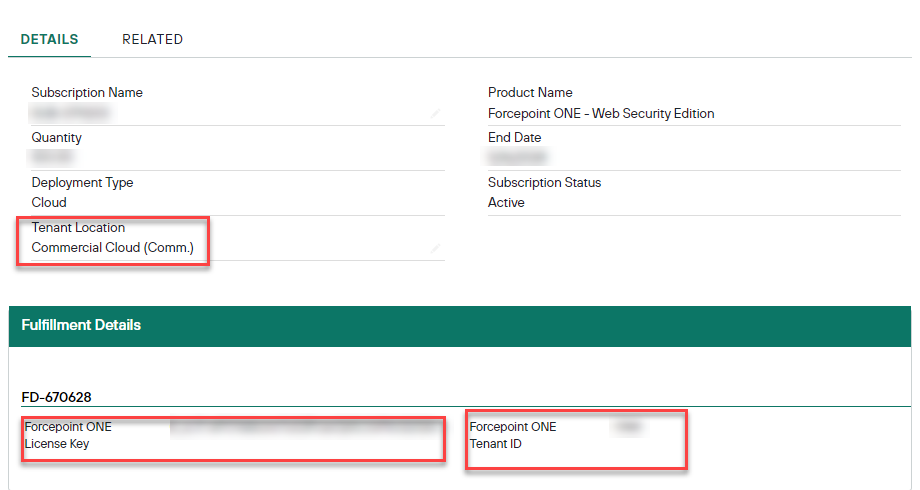Click the Subscription Status field label
Screen dimensions: 920x490
[x=544, y=182]
